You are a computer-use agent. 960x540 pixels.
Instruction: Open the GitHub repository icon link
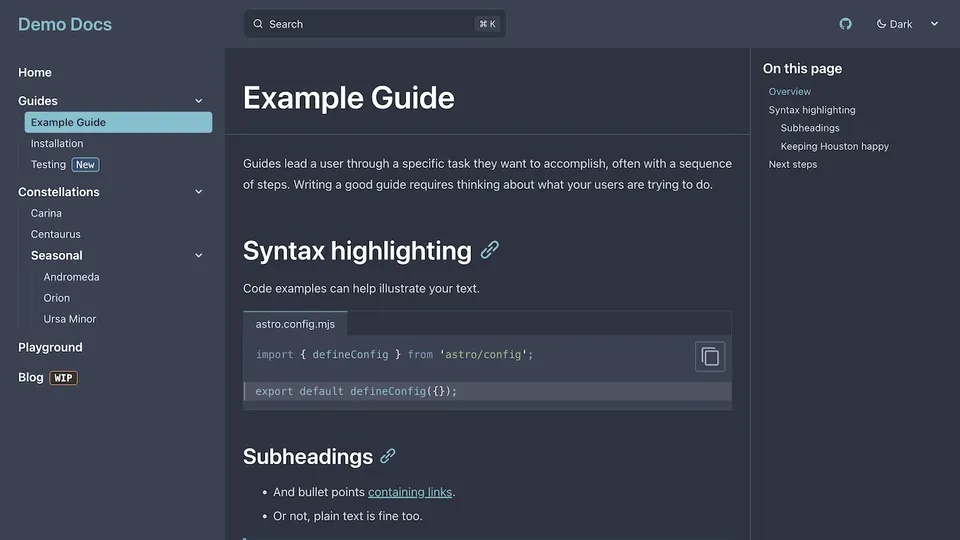845,24
